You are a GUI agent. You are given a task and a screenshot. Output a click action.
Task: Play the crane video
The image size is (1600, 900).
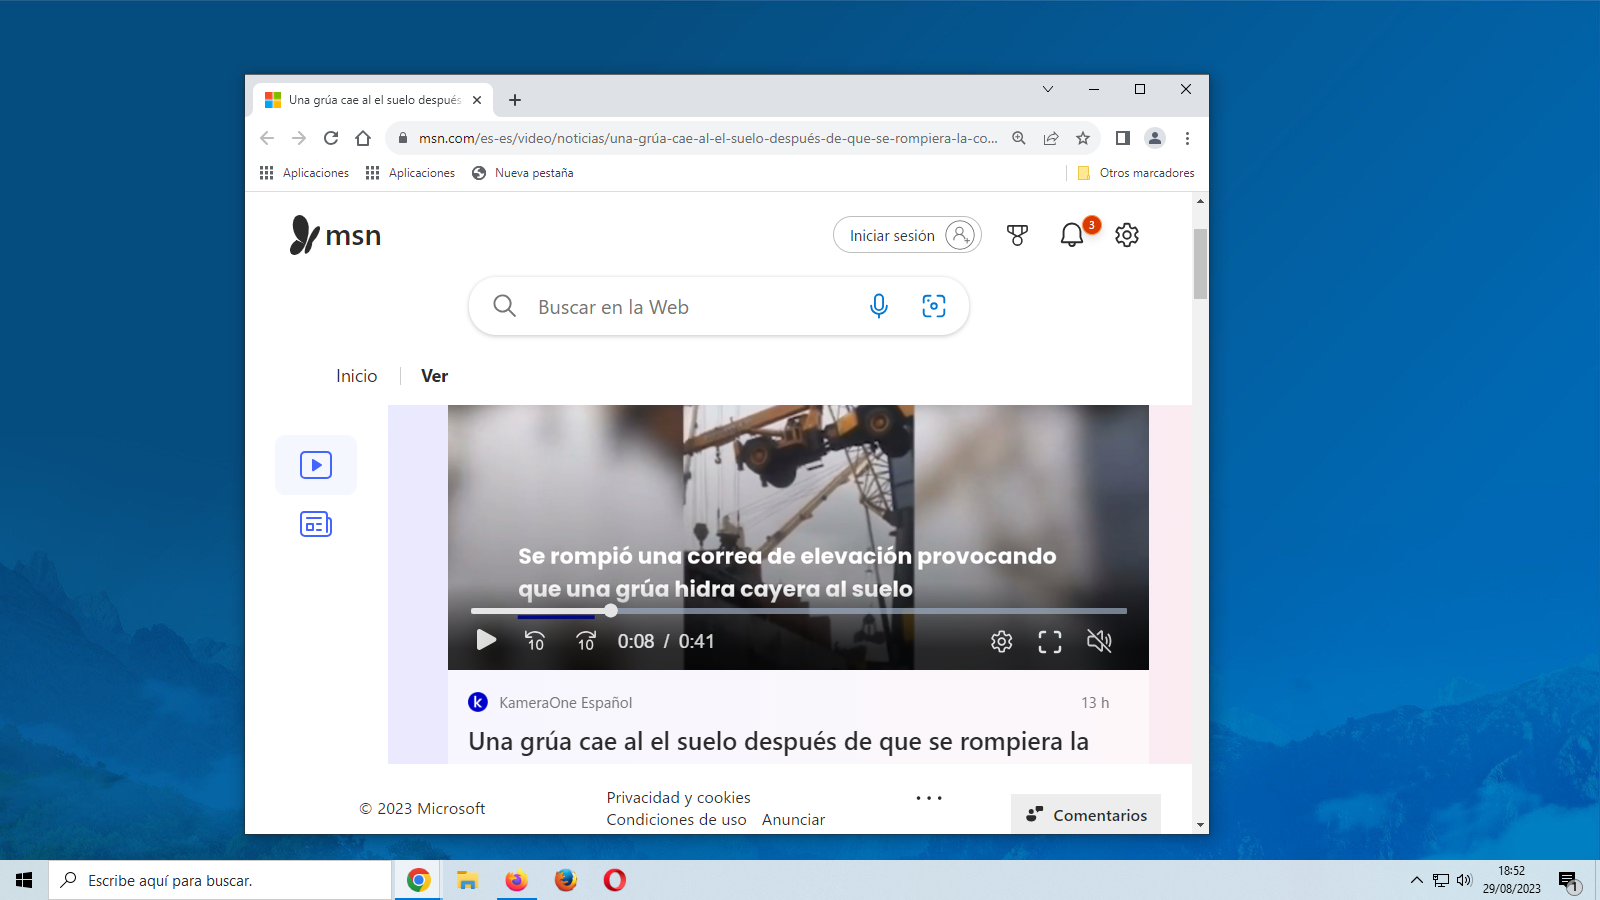point(487,640)
